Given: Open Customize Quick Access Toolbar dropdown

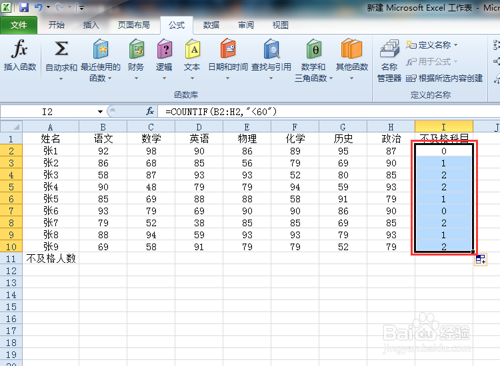Looking at the screenshot, I should 81,8.
